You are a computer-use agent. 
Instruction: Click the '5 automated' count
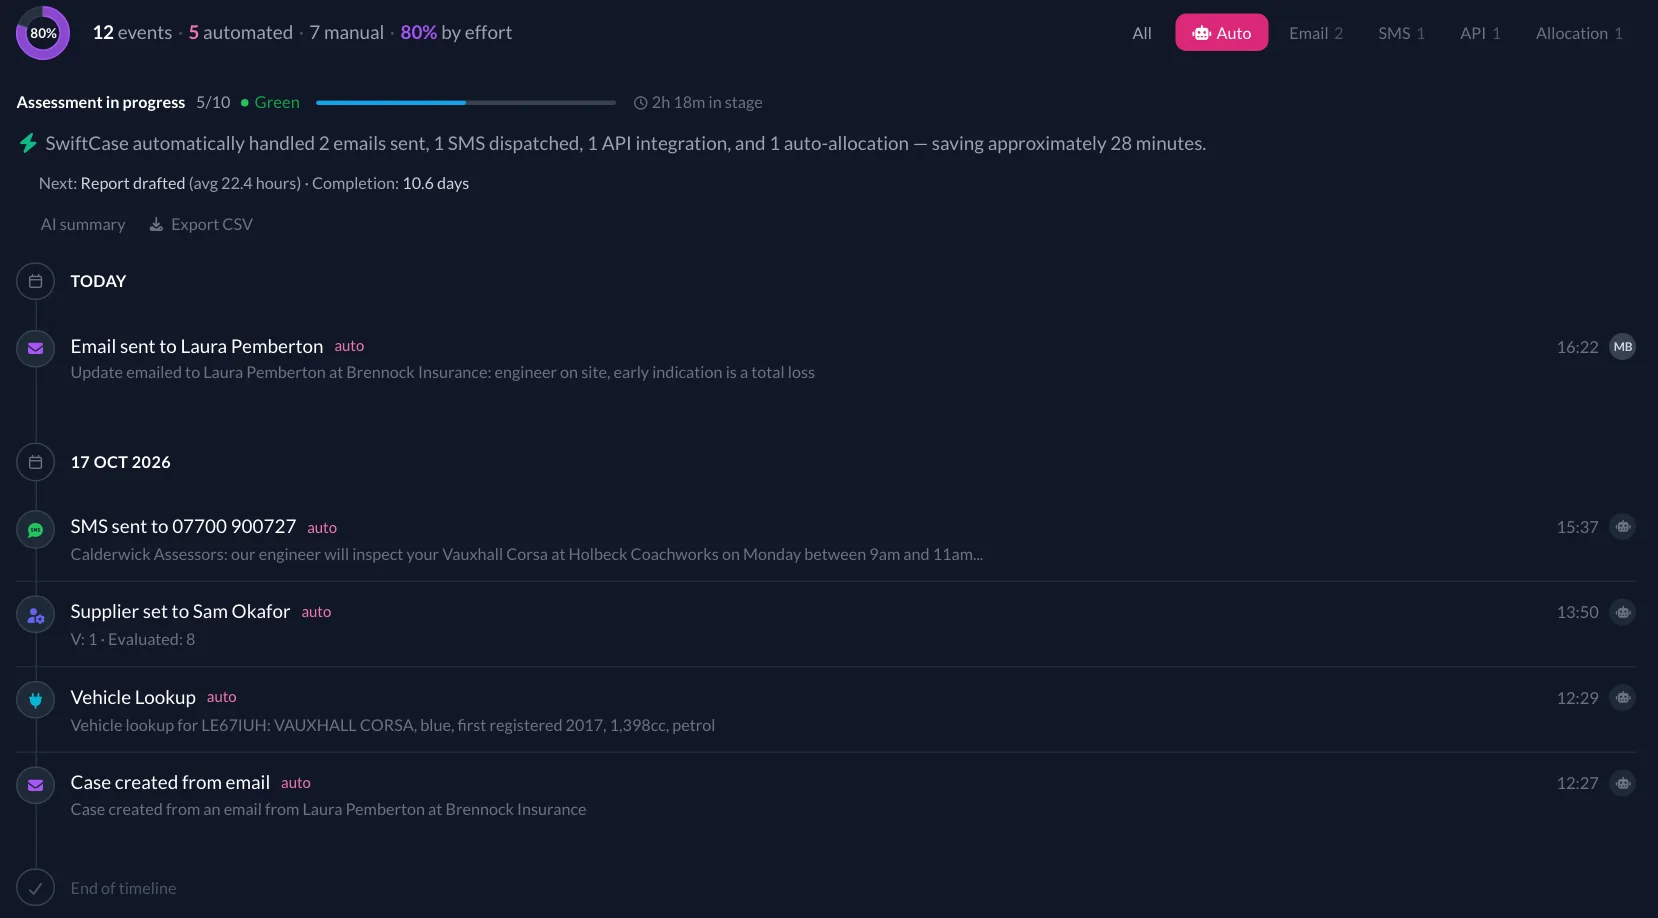coord(241,32)
